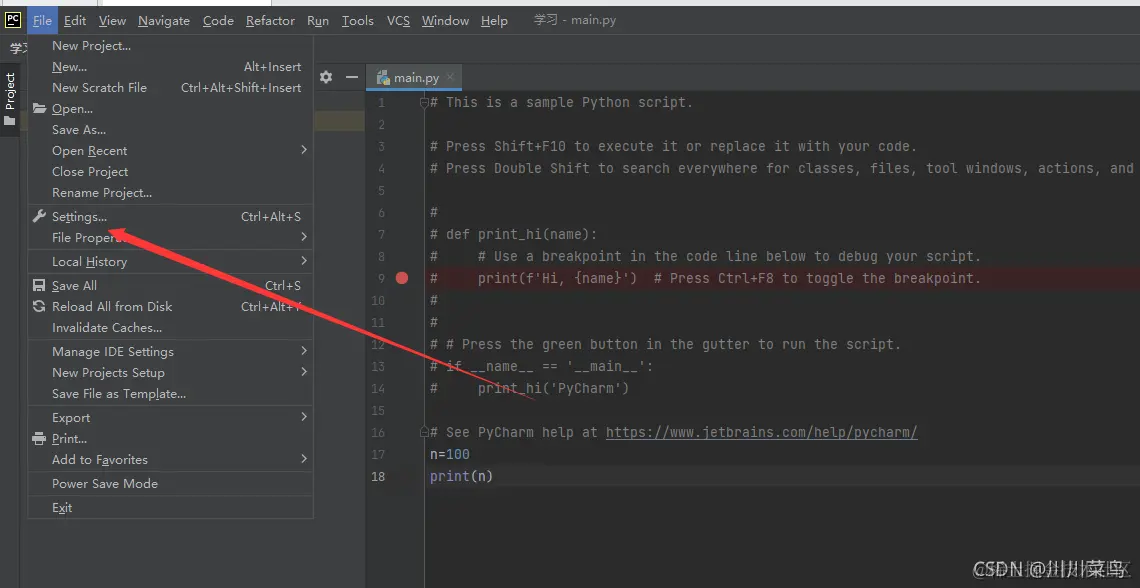Switch to the main.py editor tab

click(x=414, y=78)
